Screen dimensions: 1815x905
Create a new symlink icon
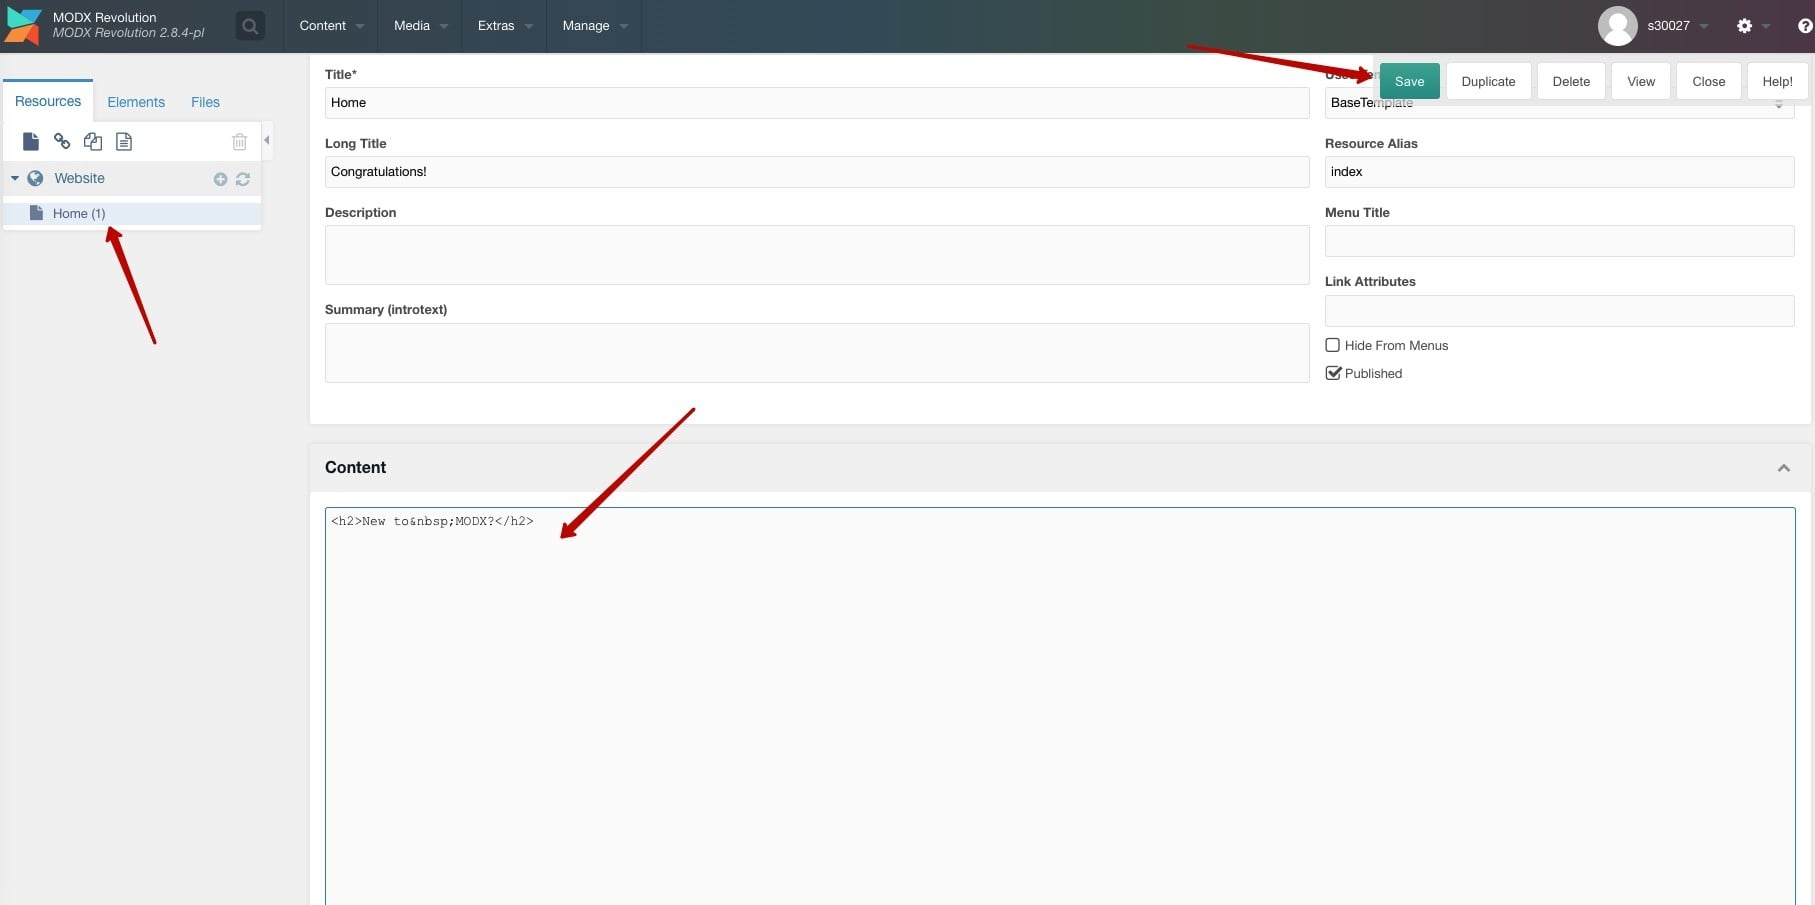[x=93, y=142]
